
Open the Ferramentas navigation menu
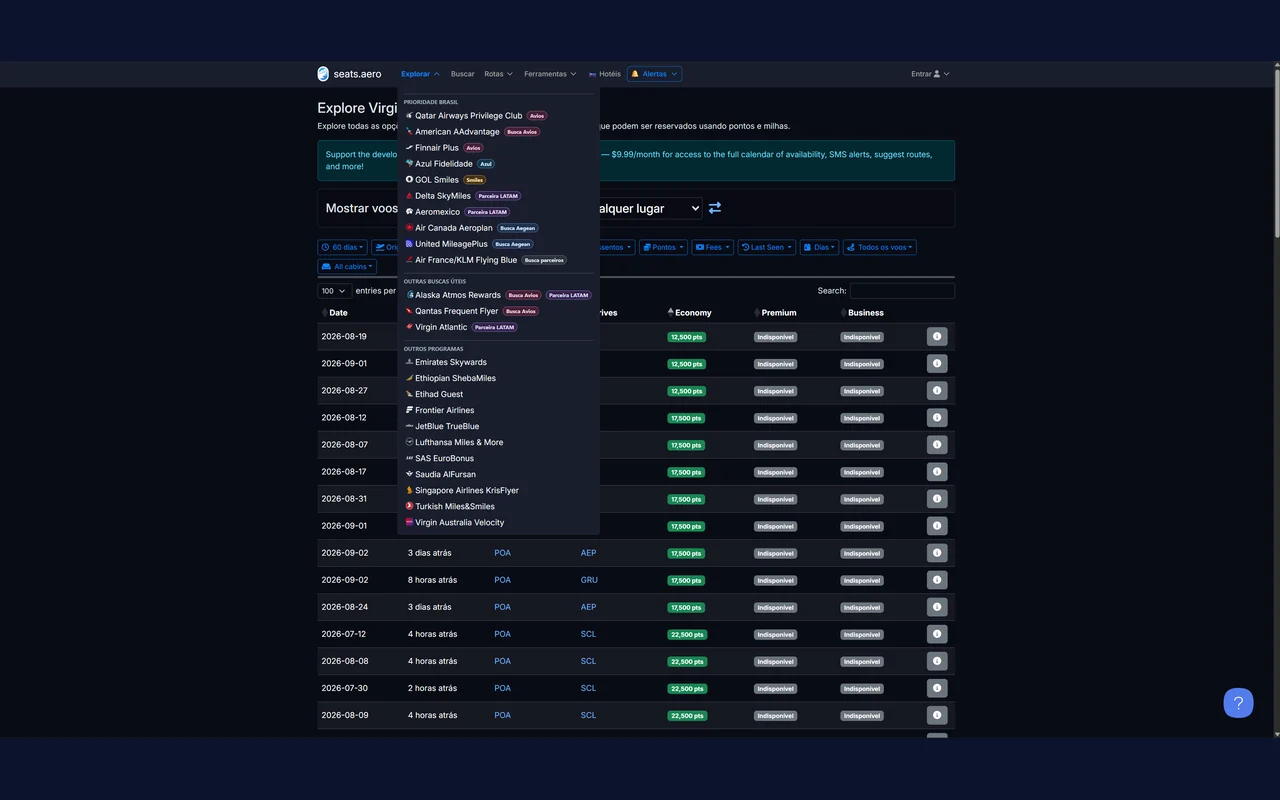(x=551, y=74)
